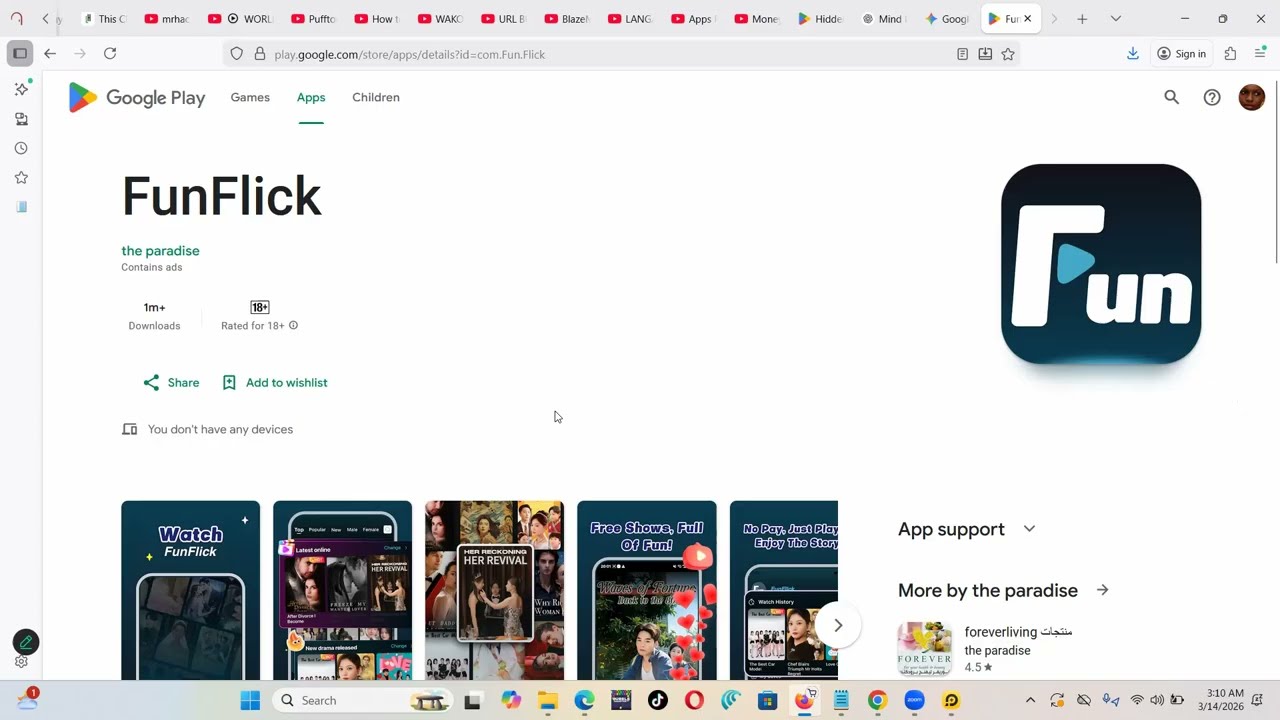Click the Share icon for FunFlick
This screenshot has height=720, width=1280.
151,383
